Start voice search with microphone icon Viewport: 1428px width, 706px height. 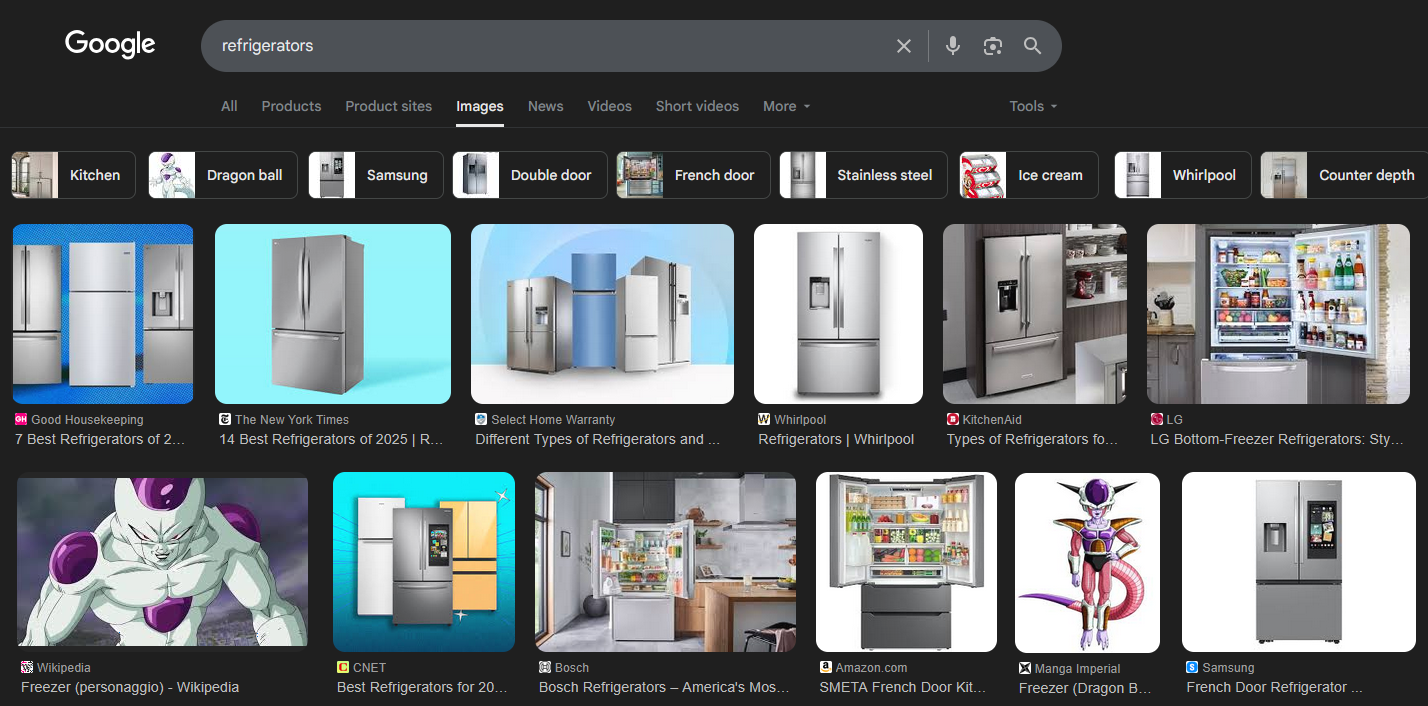953,46
